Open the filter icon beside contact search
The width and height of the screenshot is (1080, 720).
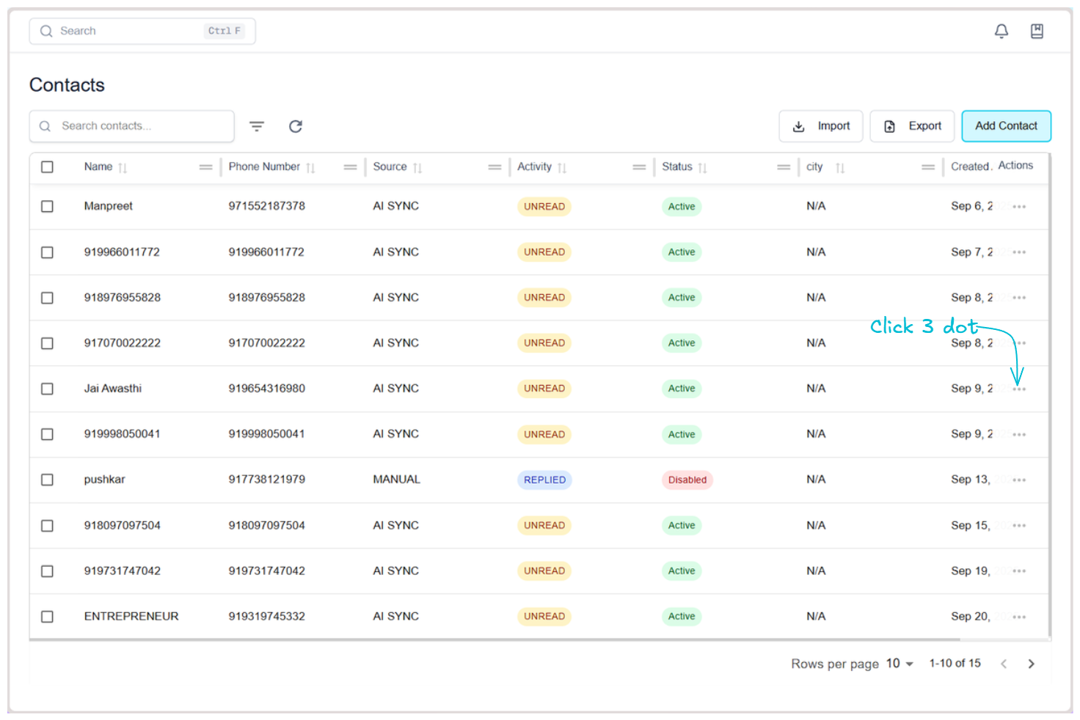coord(257,126)
